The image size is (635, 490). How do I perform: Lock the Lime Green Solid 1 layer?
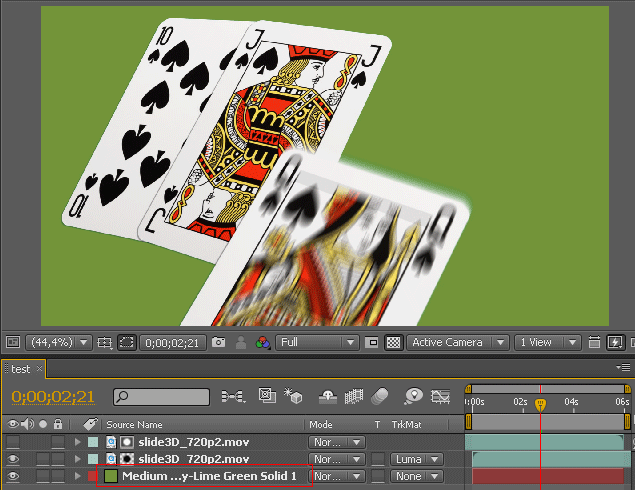click(58, 476)
